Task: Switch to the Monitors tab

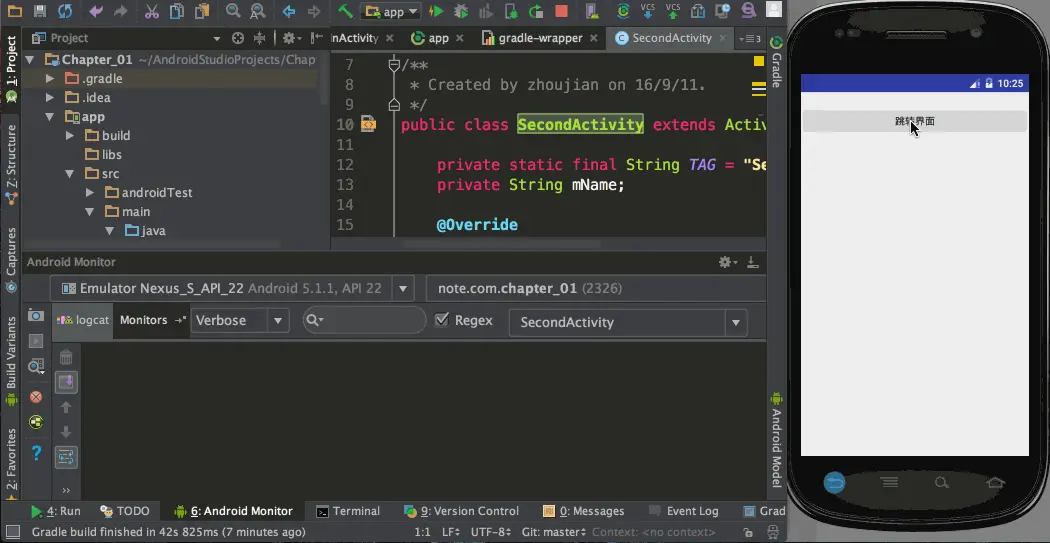Action: click(151, 320)
